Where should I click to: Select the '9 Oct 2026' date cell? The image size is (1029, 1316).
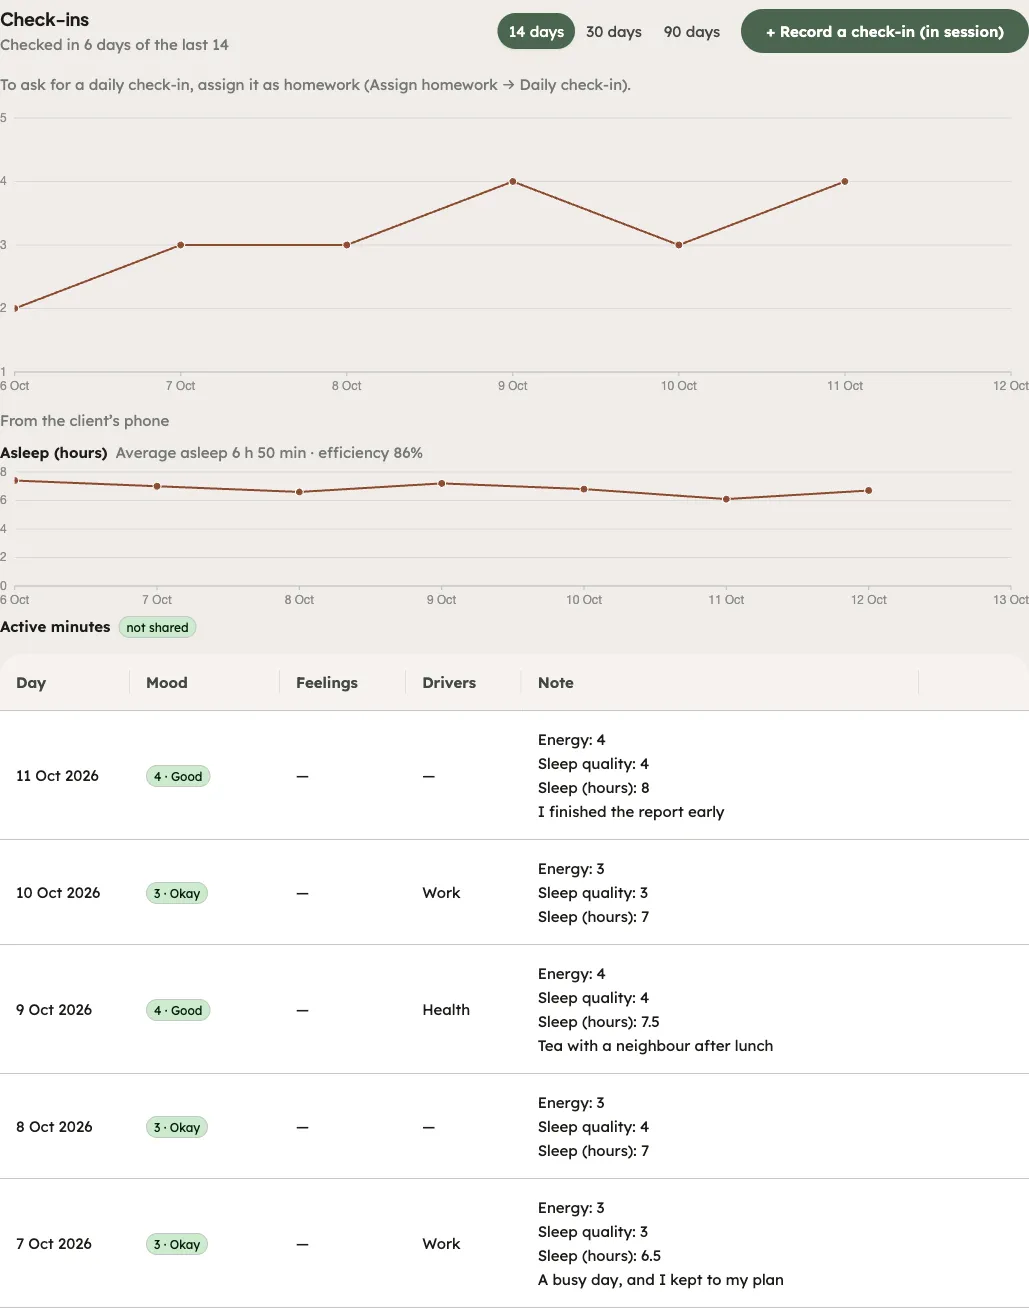[x=54, y=1010]
